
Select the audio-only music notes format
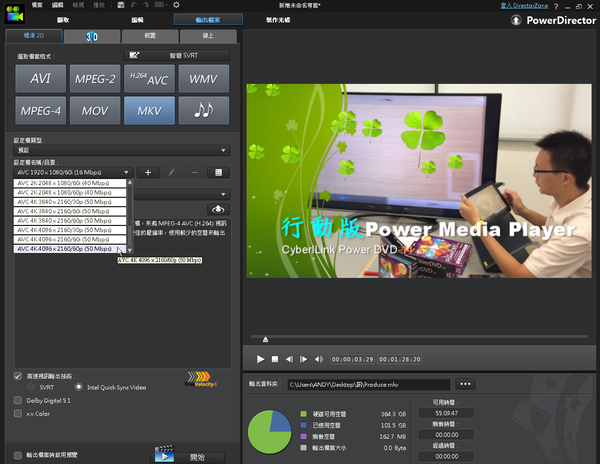click(x=203, y=110)
